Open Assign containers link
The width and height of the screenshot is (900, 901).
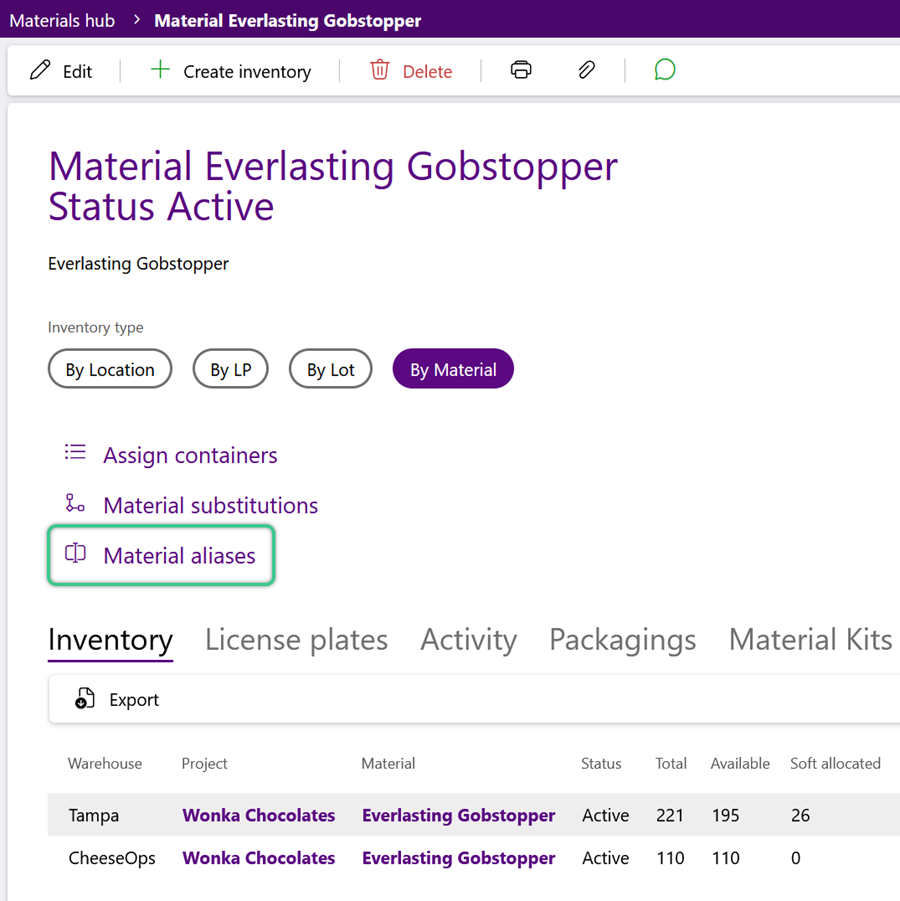click(x=190, y=455)
